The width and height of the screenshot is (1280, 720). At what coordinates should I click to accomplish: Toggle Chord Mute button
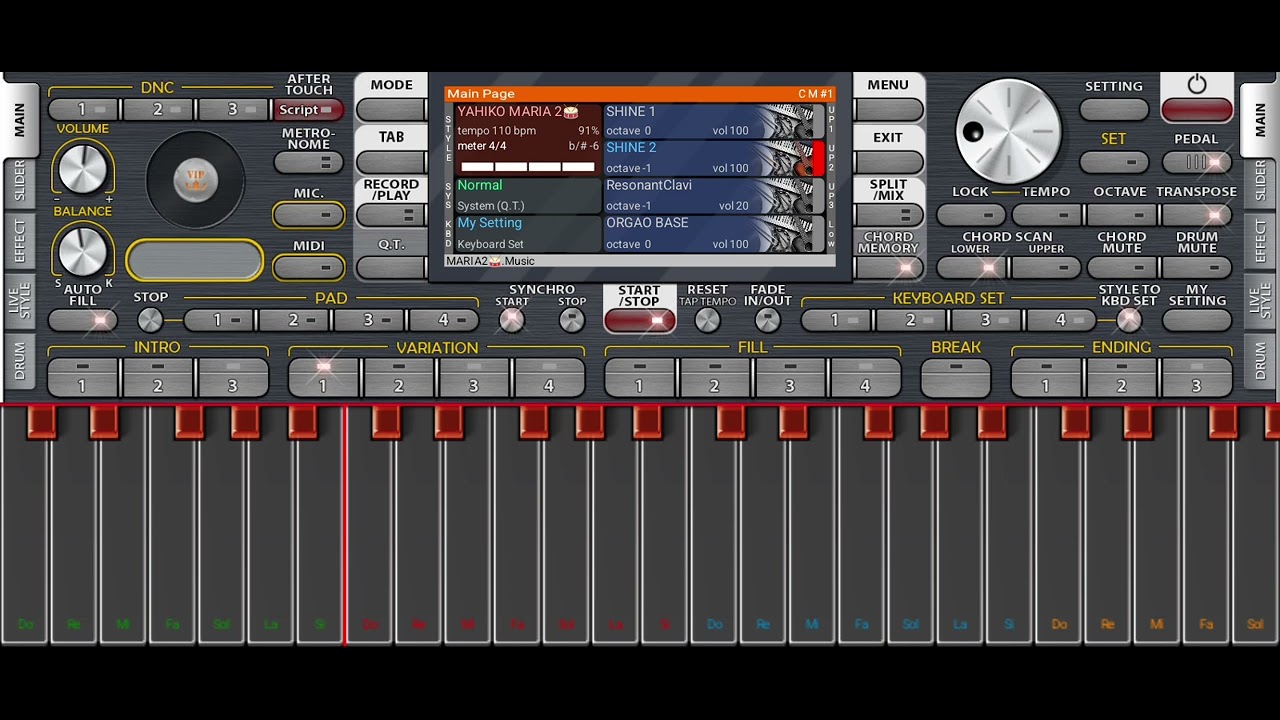[x=1121, y=267]
